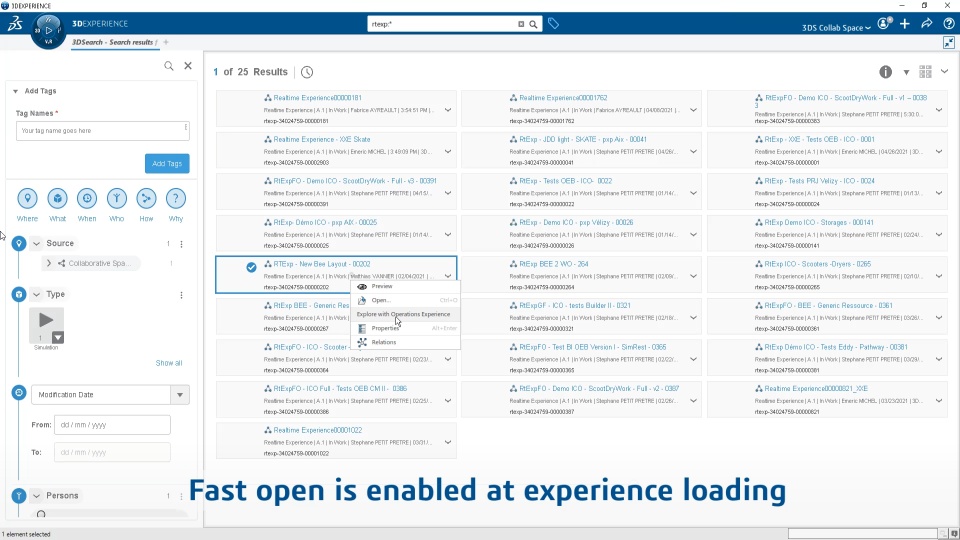Image resolution: width=960 pixels, height=540 pixels.
Task: Close the tags side panel
Action: (188, 66)
